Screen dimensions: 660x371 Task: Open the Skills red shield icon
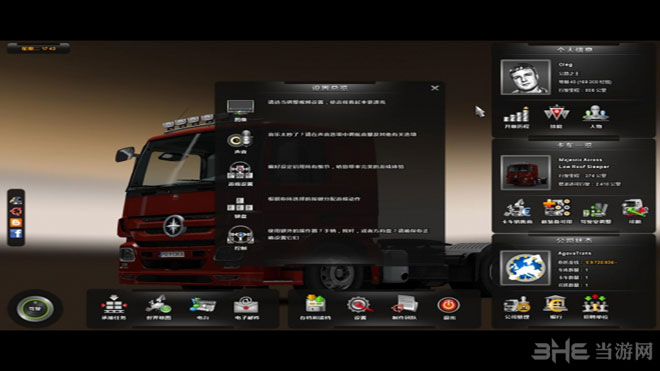(x=556, y=114)
